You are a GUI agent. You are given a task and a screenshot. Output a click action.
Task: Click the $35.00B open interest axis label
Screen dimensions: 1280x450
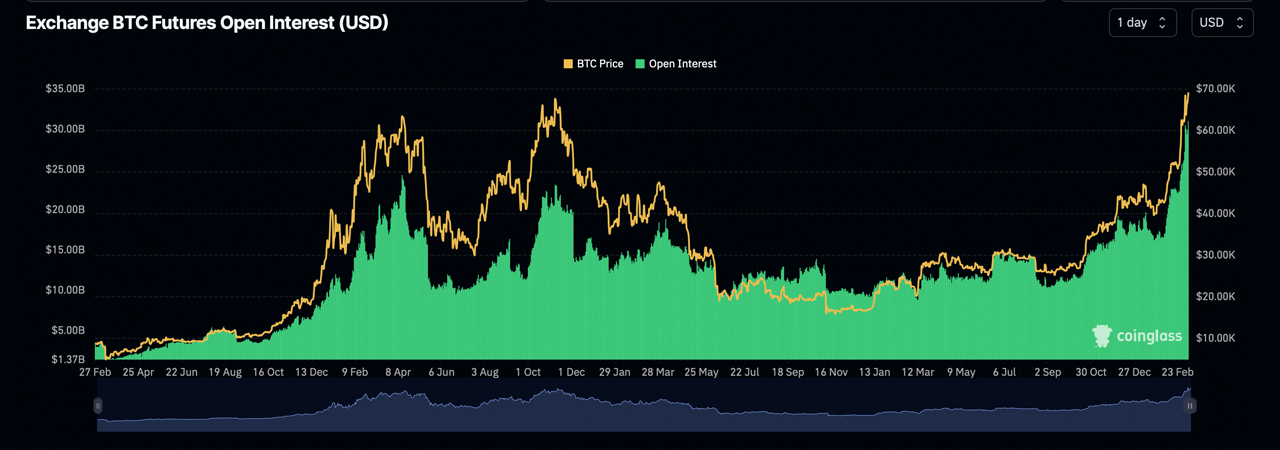coord(65,89)
